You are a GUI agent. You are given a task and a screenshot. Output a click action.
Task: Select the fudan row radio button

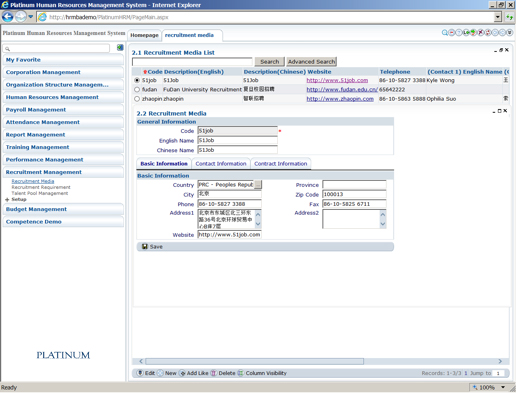[x=137, y=89]
